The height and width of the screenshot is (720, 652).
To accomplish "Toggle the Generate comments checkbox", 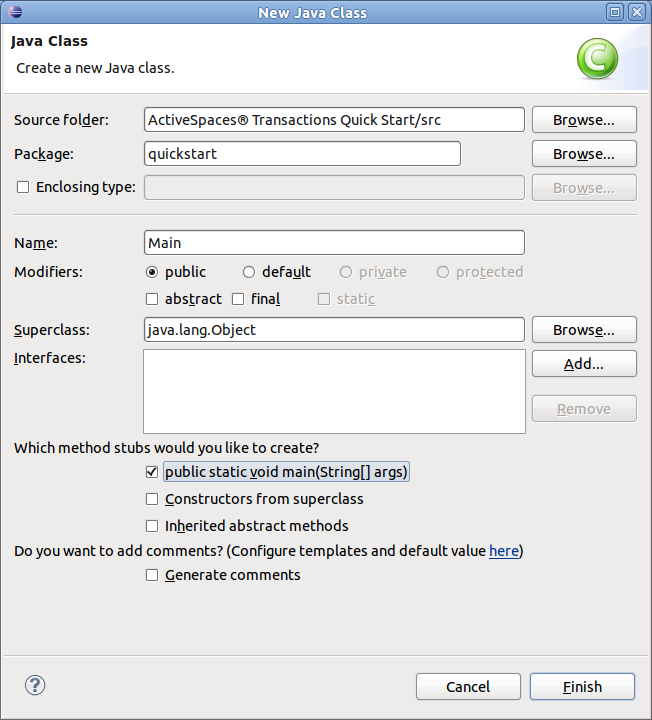I will coord(152,575).
